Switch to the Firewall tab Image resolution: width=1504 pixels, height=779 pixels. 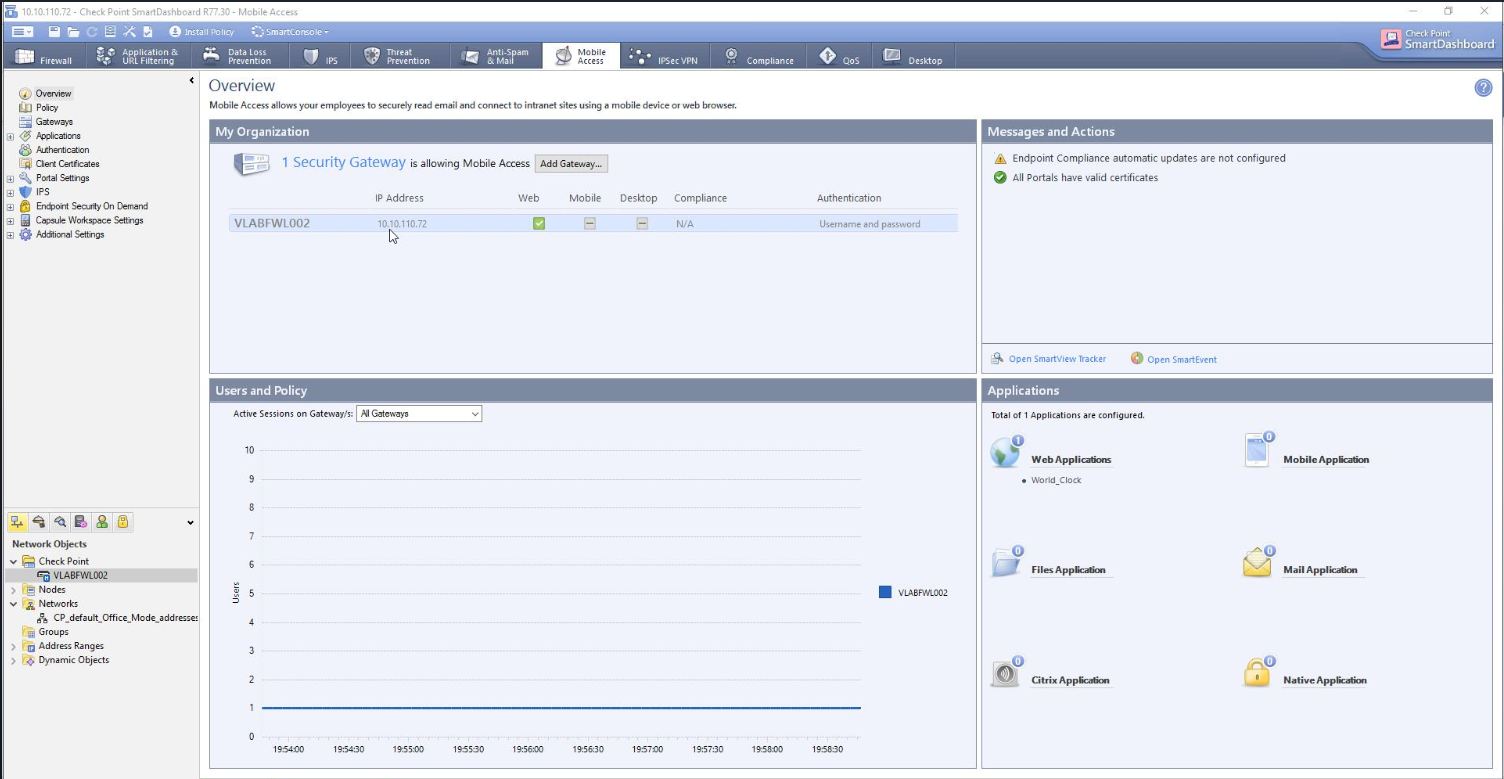[x=44, y=57]
